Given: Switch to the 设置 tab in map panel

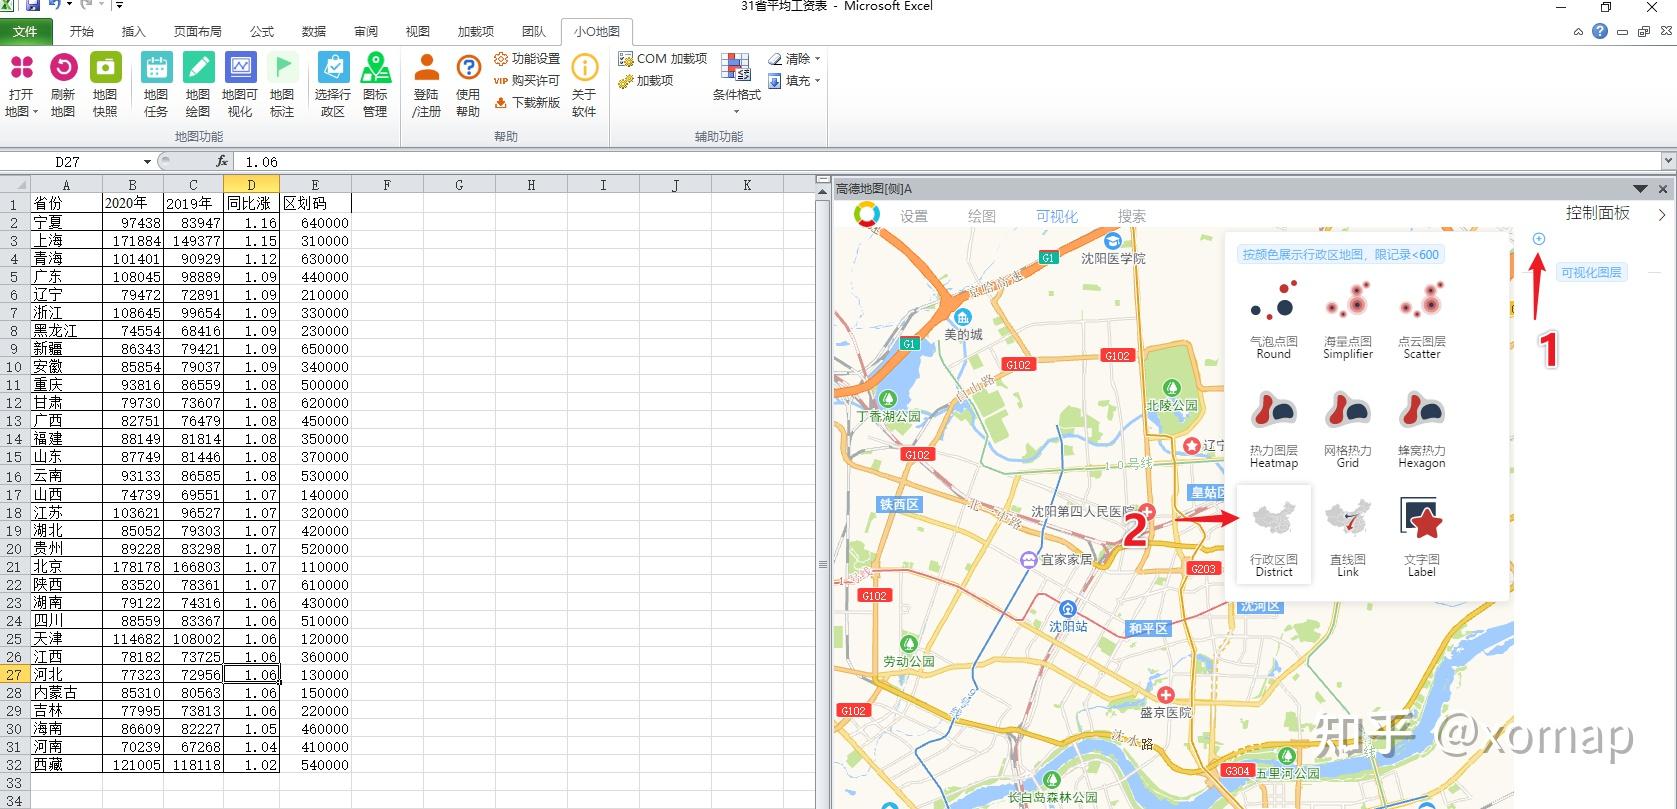Looking at the screenshot, I should tap(914, 216).
